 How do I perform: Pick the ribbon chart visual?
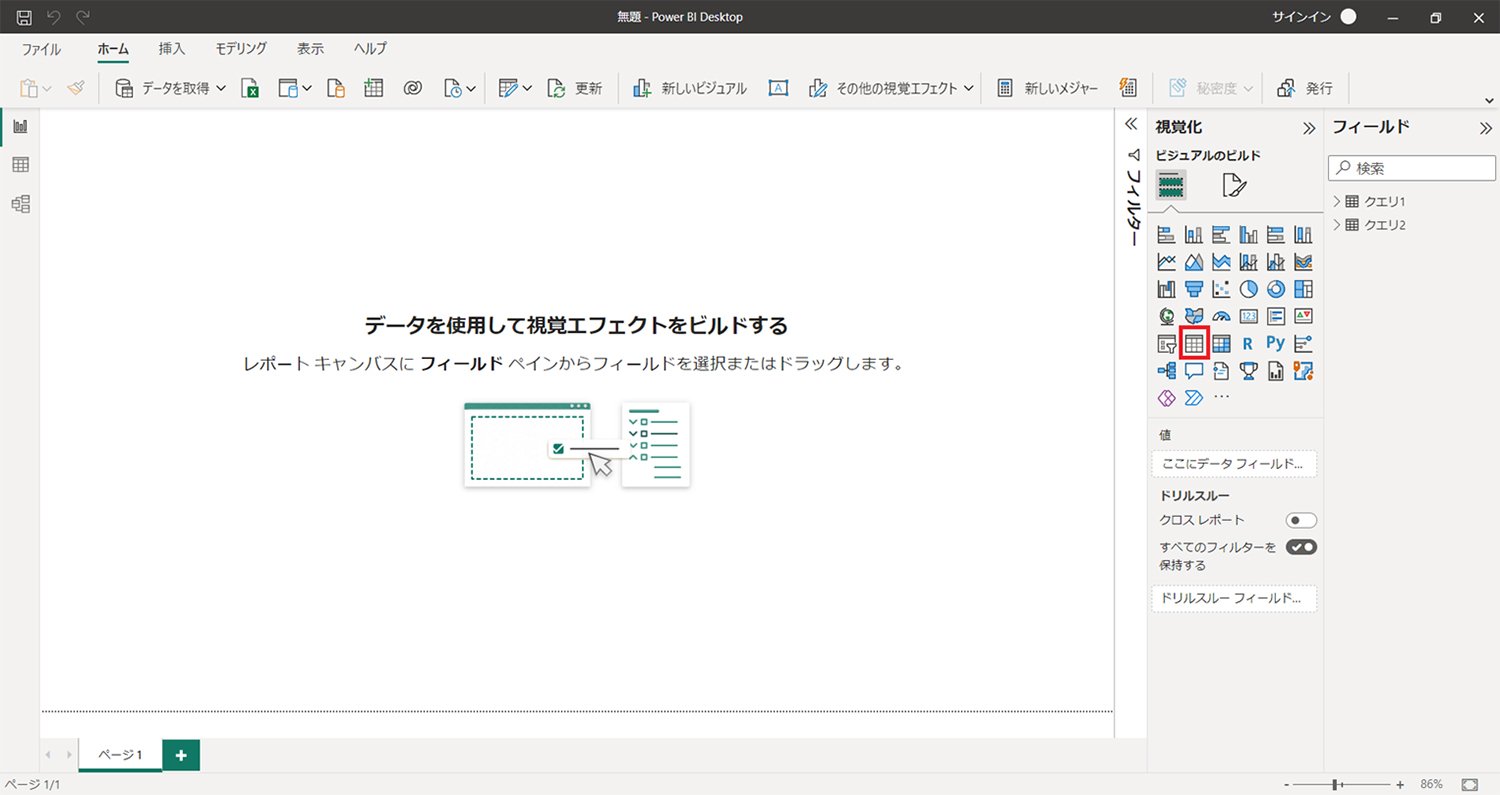[1303, 262]
